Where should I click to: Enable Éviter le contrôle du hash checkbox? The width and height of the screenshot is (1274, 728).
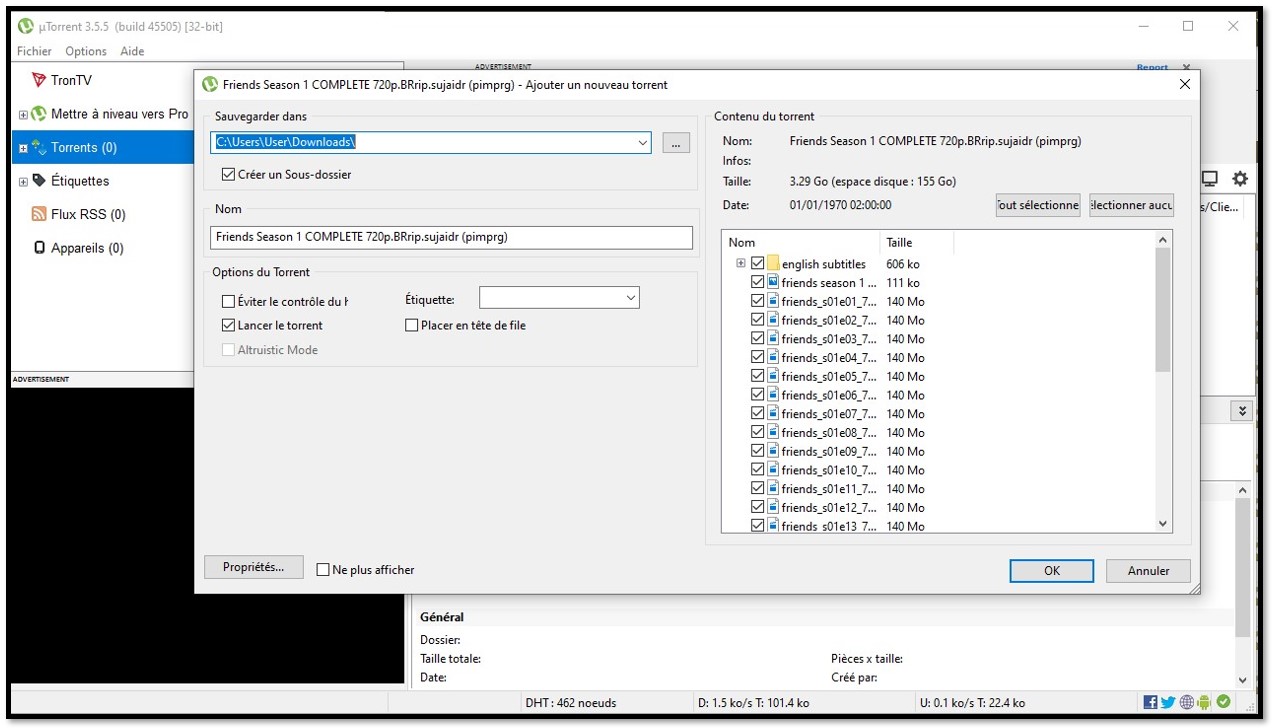pyautogui.click(x=228, y=301)
